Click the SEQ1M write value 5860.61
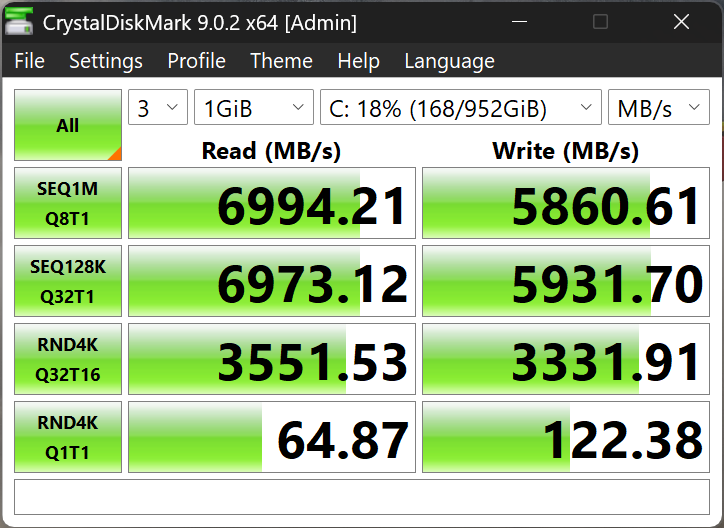Image resolution: width=724 pixels, height=528 pixels. (x=566, y=203)
